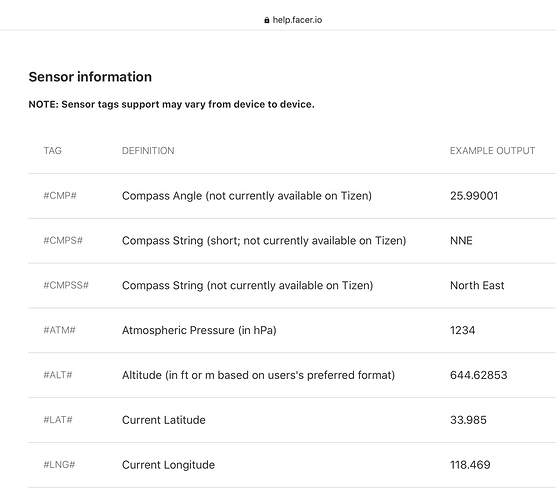Click the TAG column header

coord(52,151)
